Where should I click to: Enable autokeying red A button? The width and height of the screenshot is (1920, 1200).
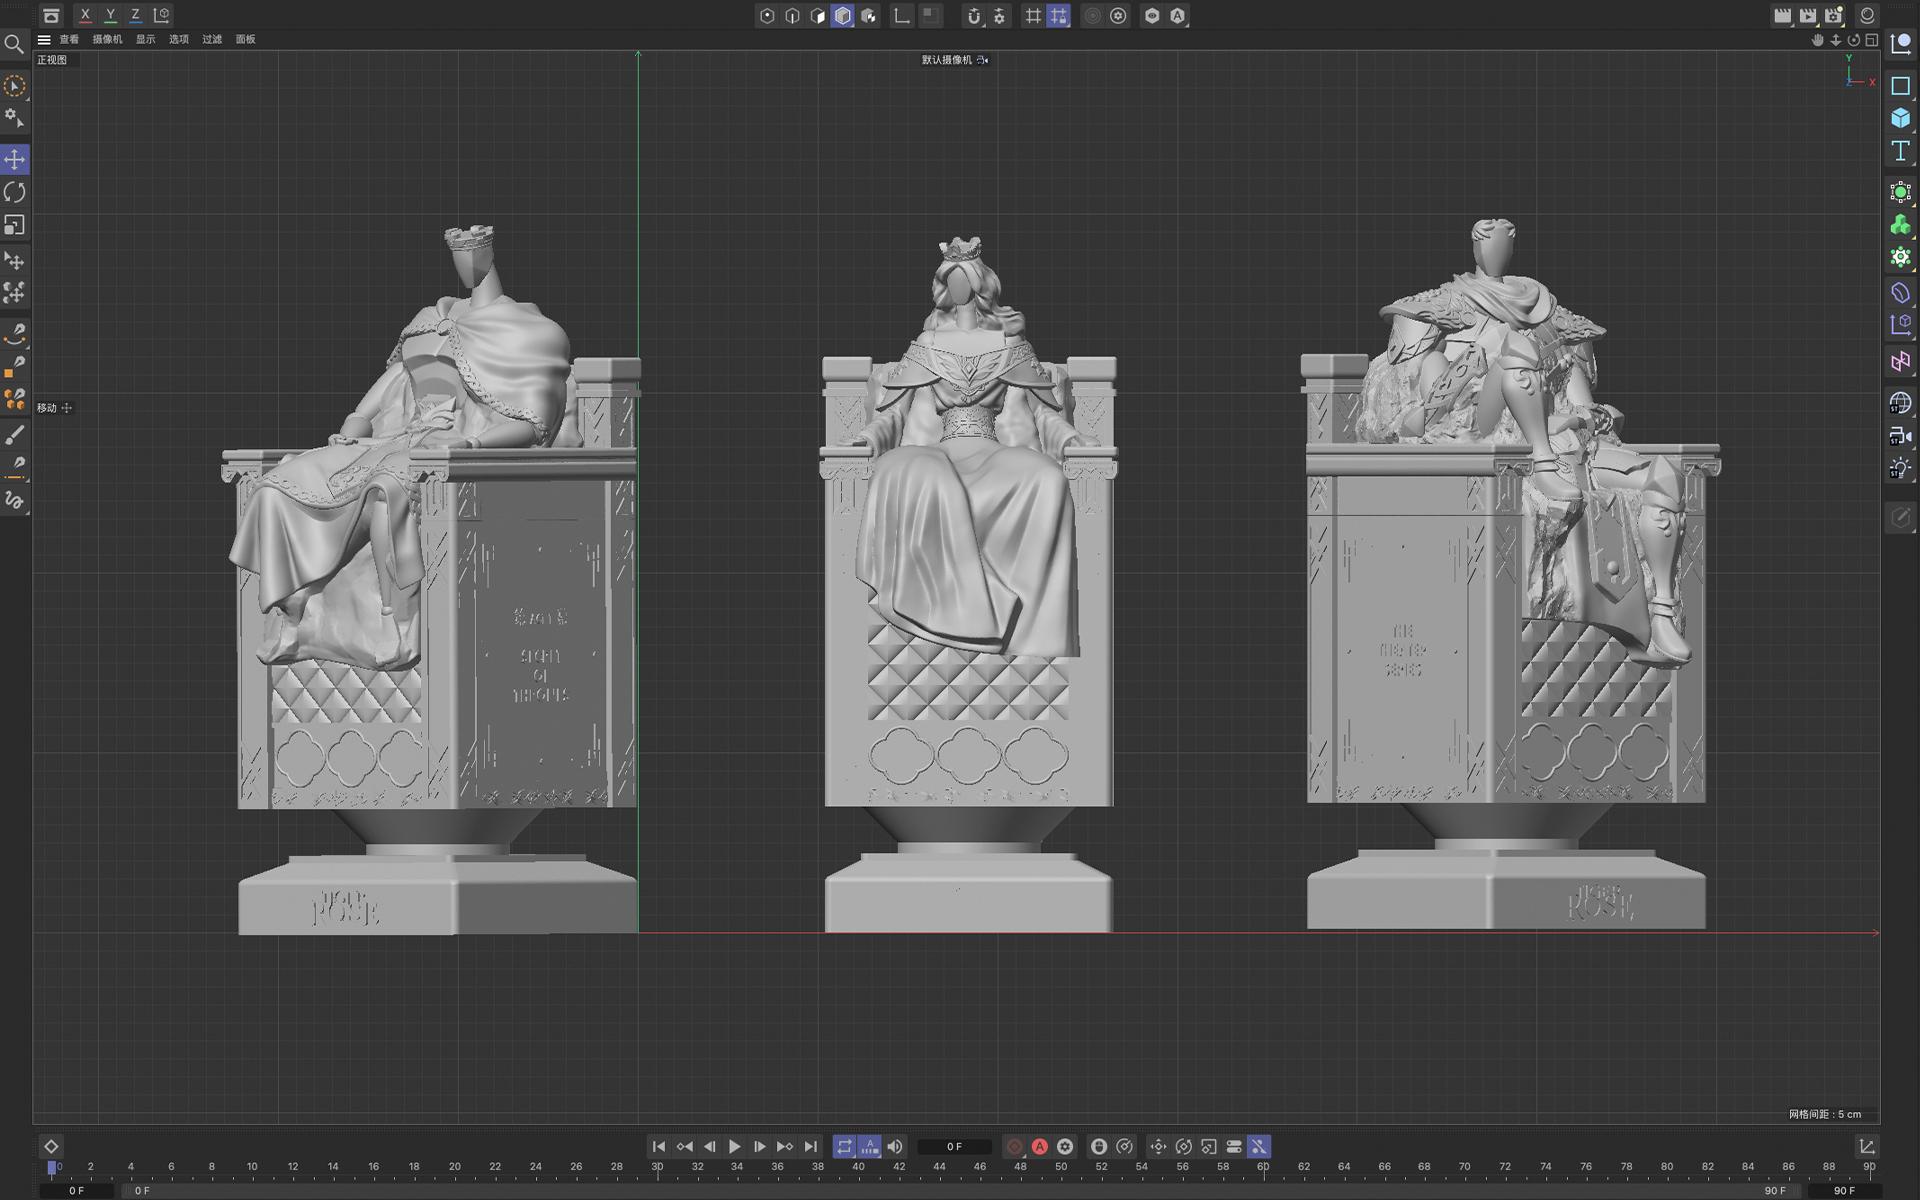coord(1040,1146)
